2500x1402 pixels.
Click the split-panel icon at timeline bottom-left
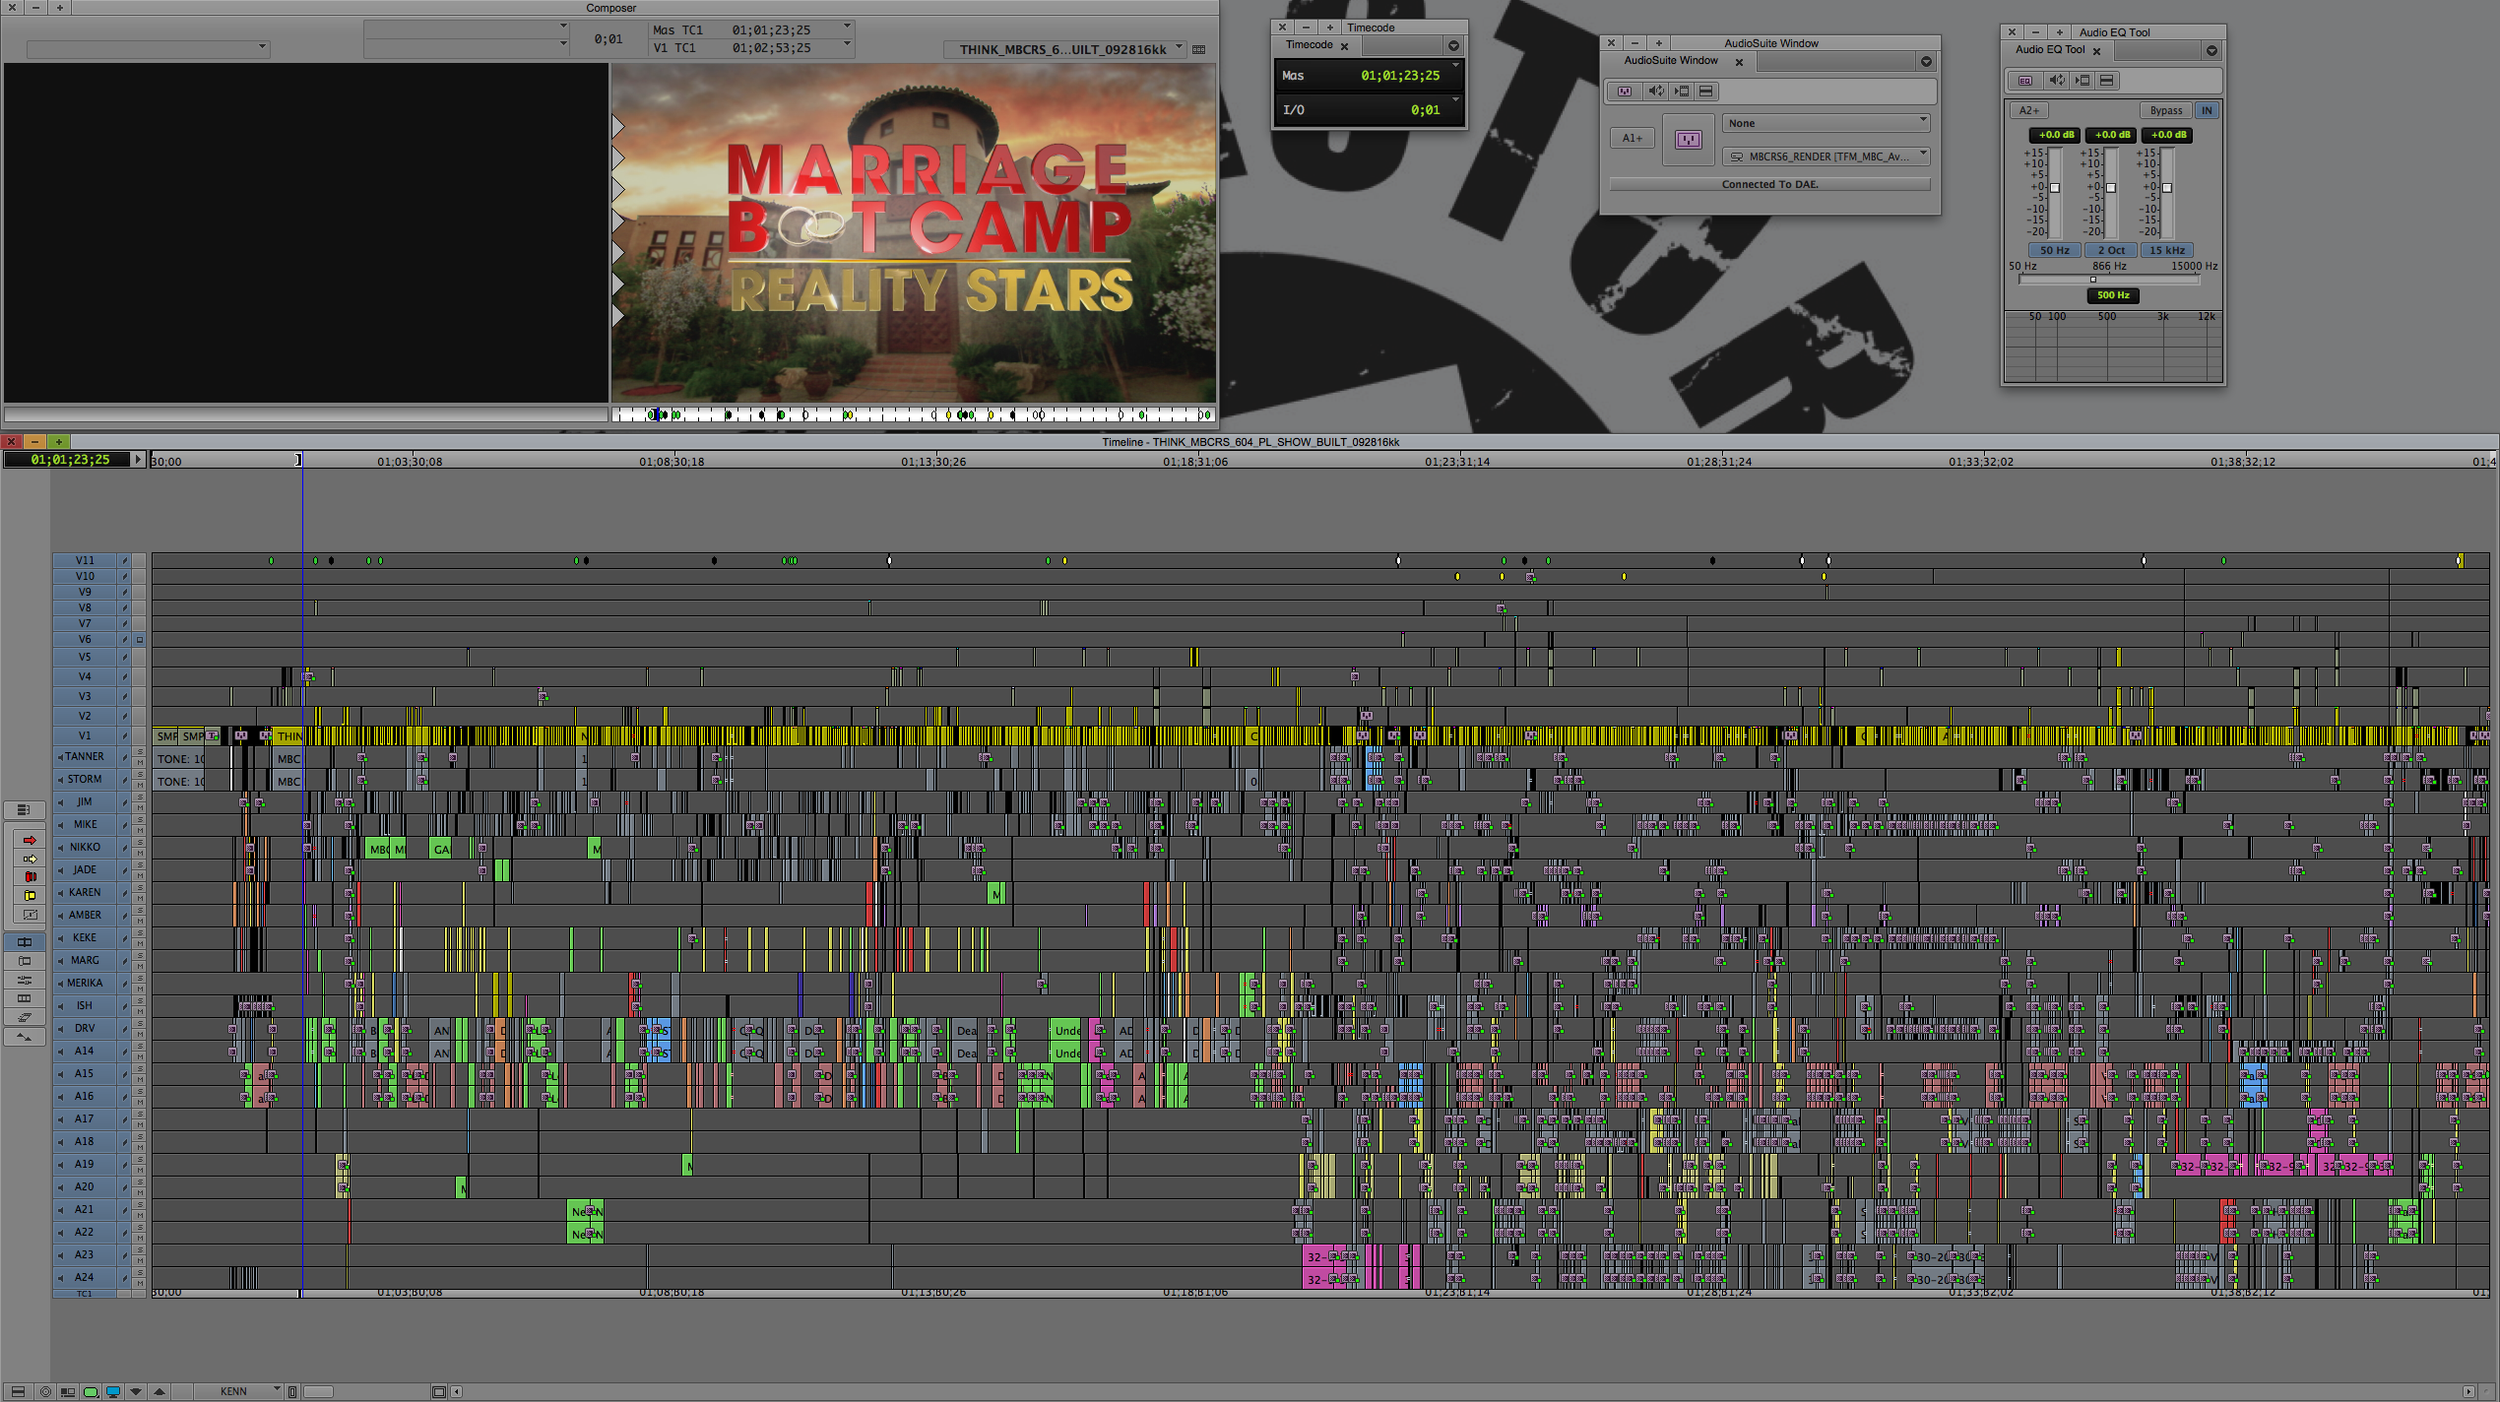[18, 1392]
